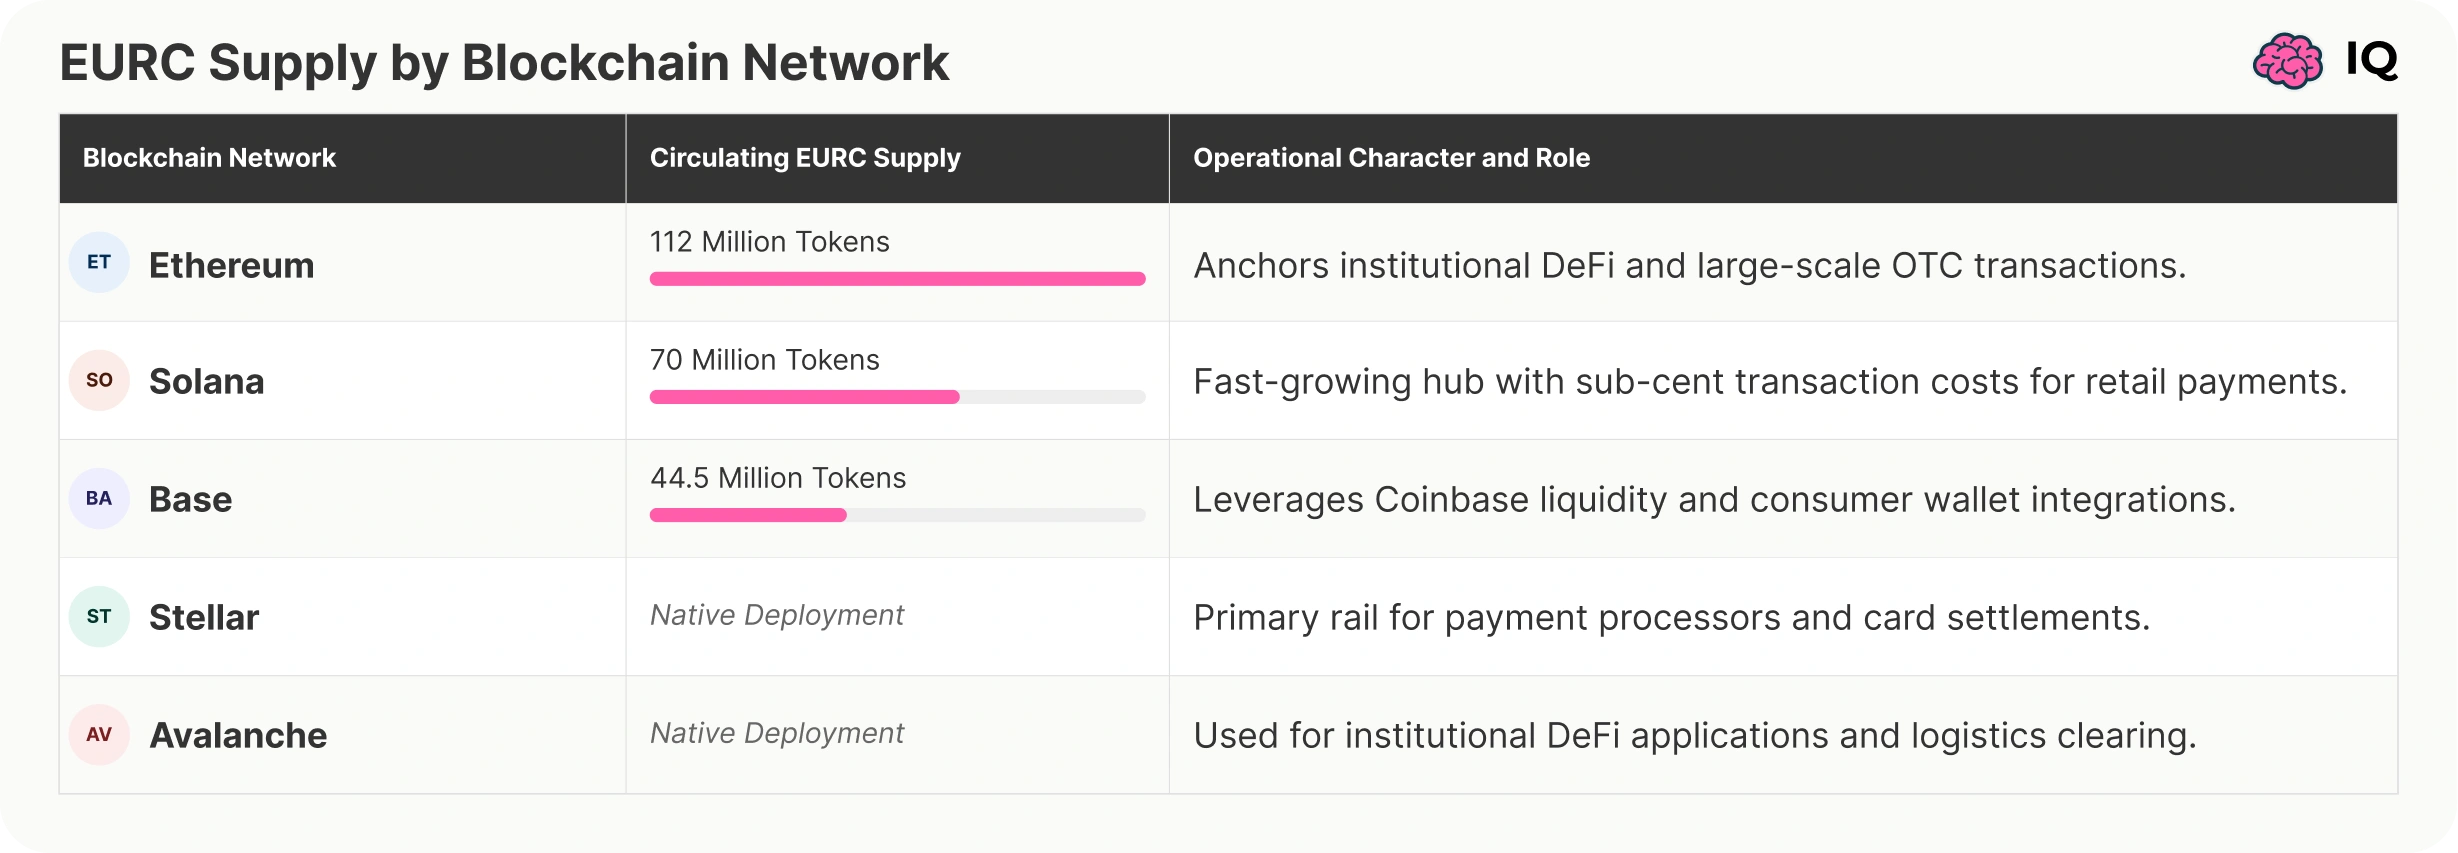Click the pink brain IQ logo
Image resolution: width=2458 pixels, height=853 pixels.
(x=2287, y=61)
